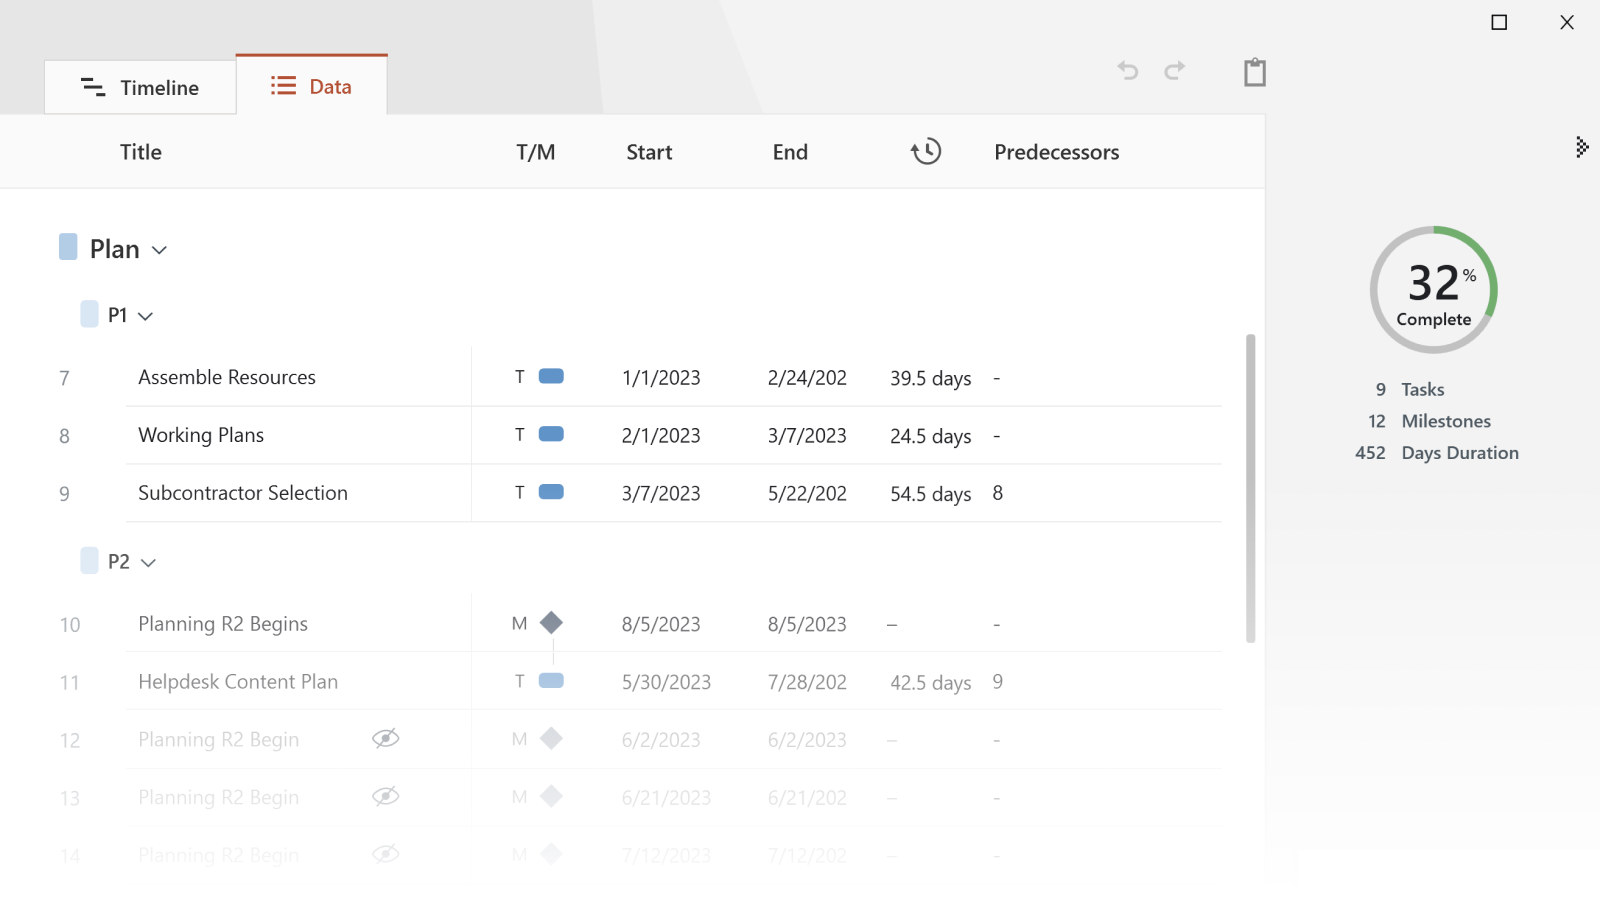This screenshot has width=1600, height=900.
Task: Toggle visibility of Planning R2 Begin on row 13
Action: 386,797
